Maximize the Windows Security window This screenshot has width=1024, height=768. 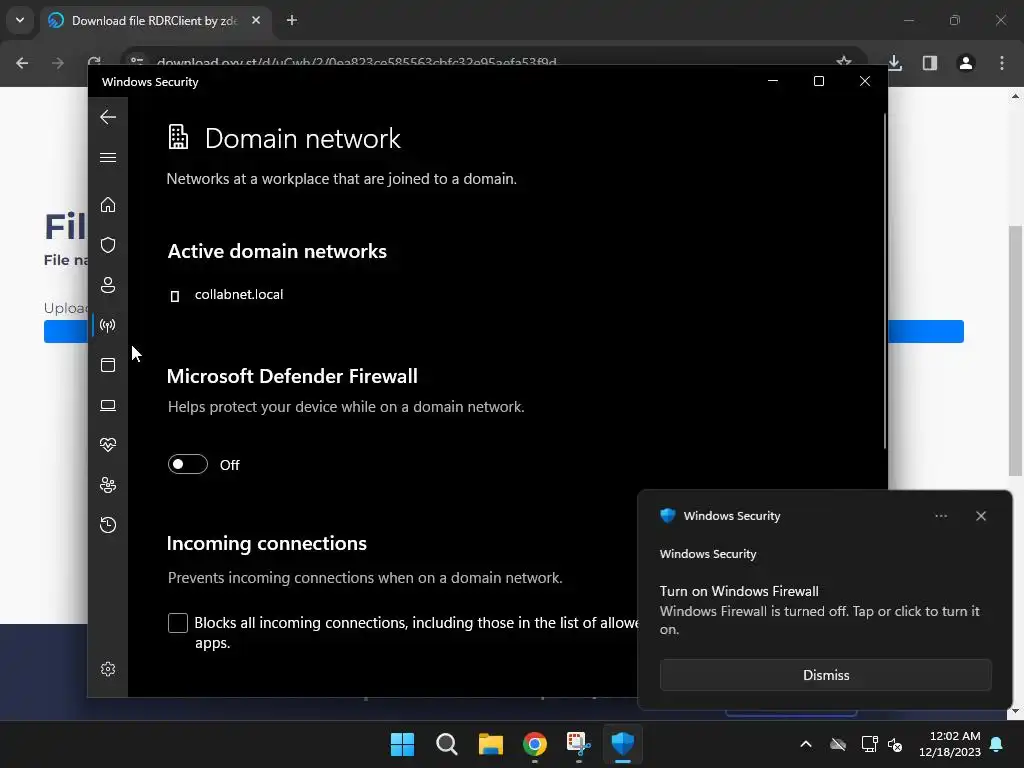(818, 81)
